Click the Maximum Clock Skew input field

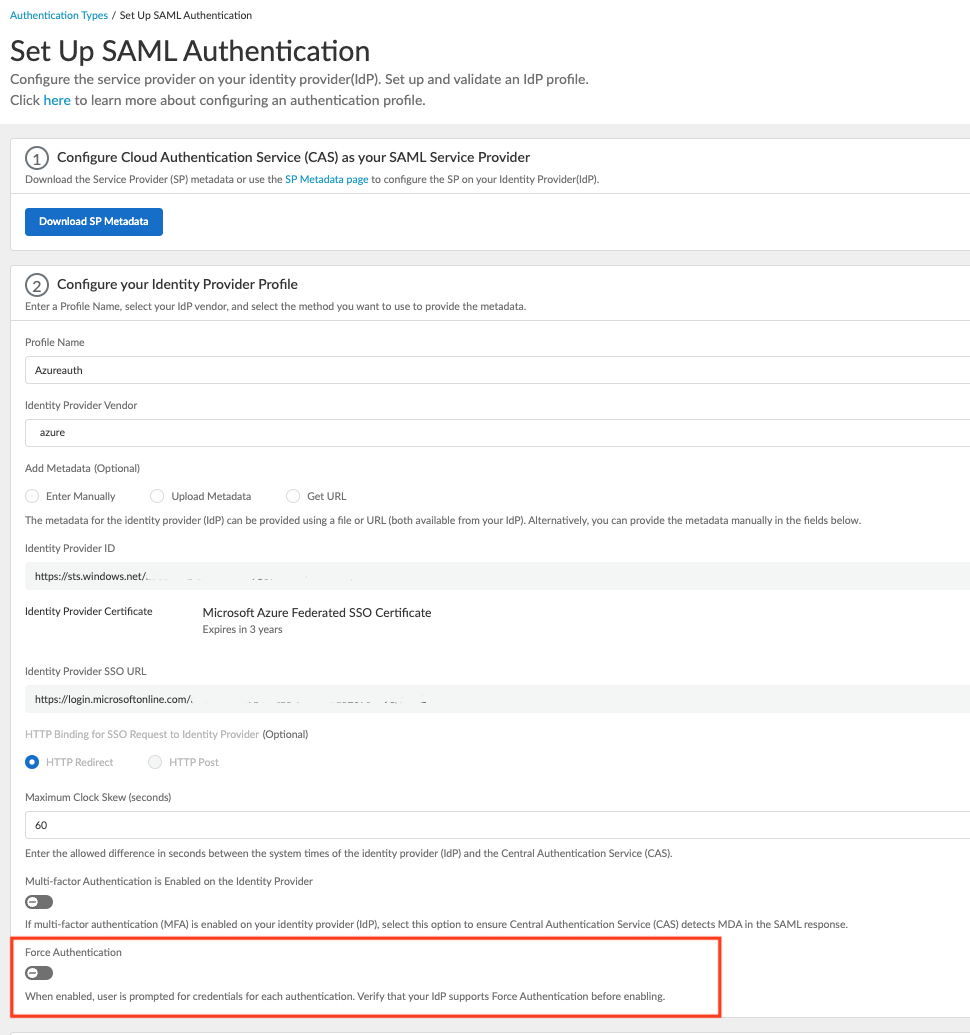click(x=497, y=825)
